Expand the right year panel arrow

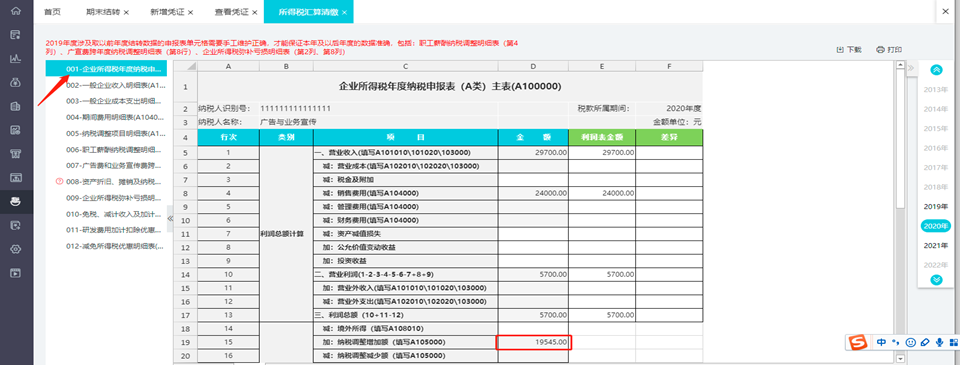coord(911,68)
